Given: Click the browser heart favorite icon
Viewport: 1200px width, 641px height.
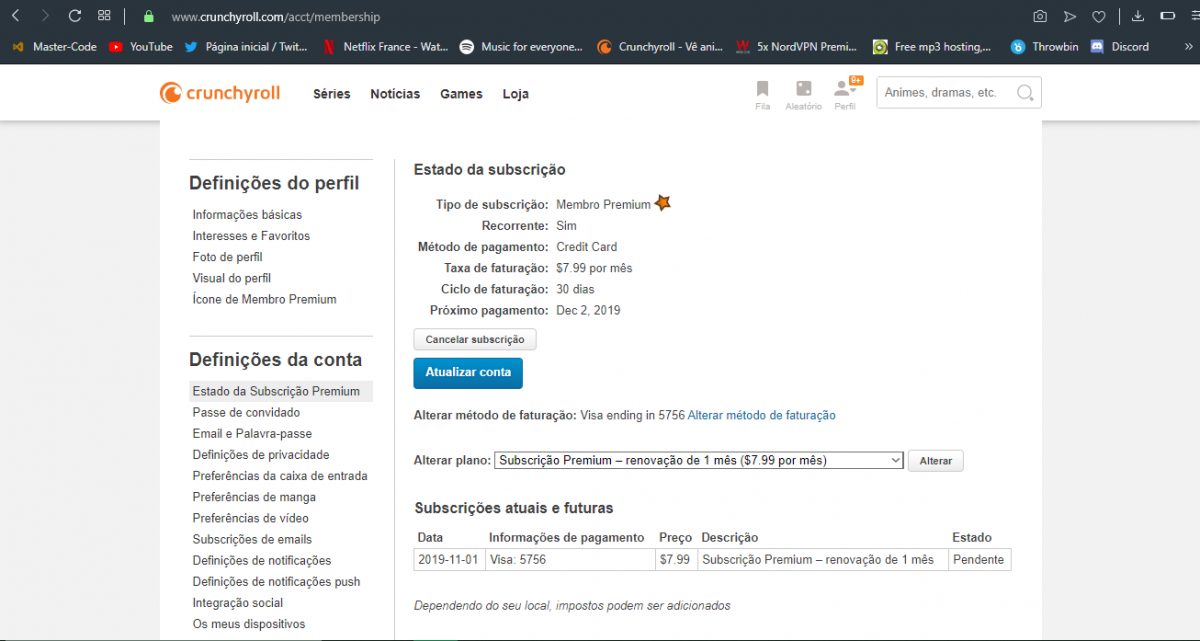Looking at the screenshot, I should click(1098, 17).
